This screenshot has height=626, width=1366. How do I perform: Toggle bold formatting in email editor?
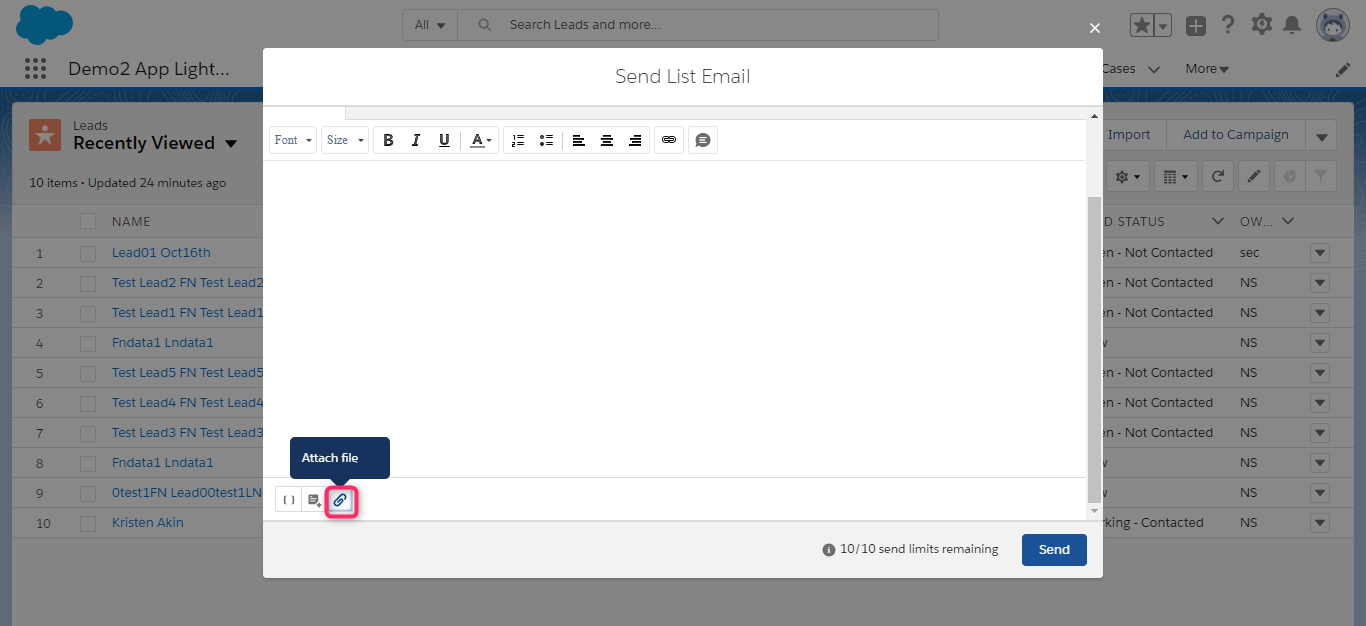coord(388,140)
